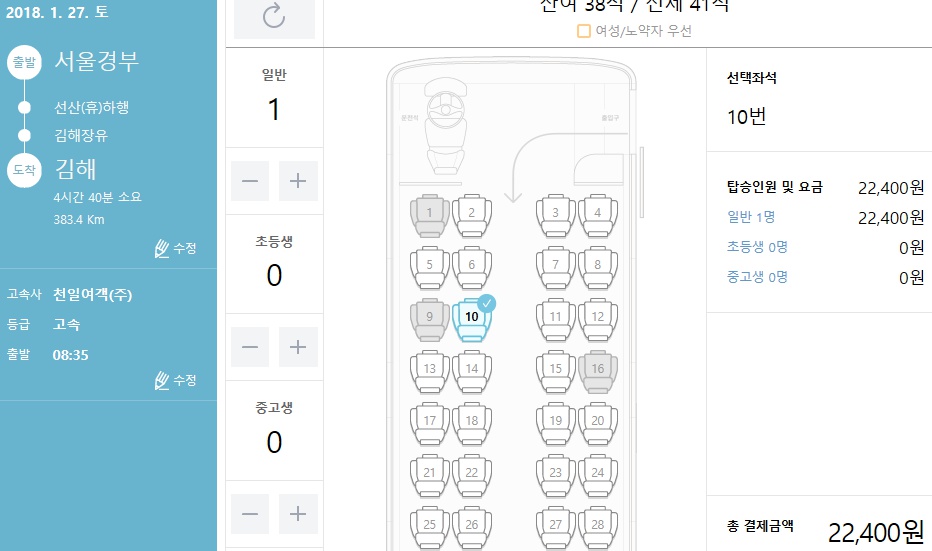Screen dimensions: 932x551
Task: Decrease 초등생 passenger count
Action: (x=250, y=347)
